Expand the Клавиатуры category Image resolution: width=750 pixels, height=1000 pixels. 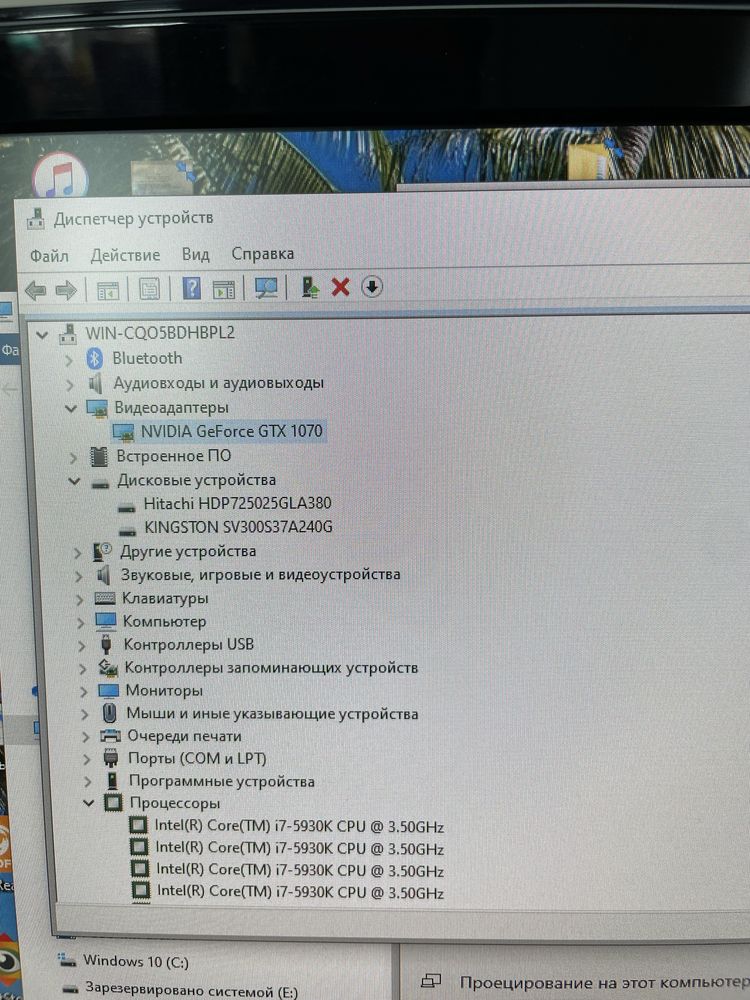click(79, 600)
